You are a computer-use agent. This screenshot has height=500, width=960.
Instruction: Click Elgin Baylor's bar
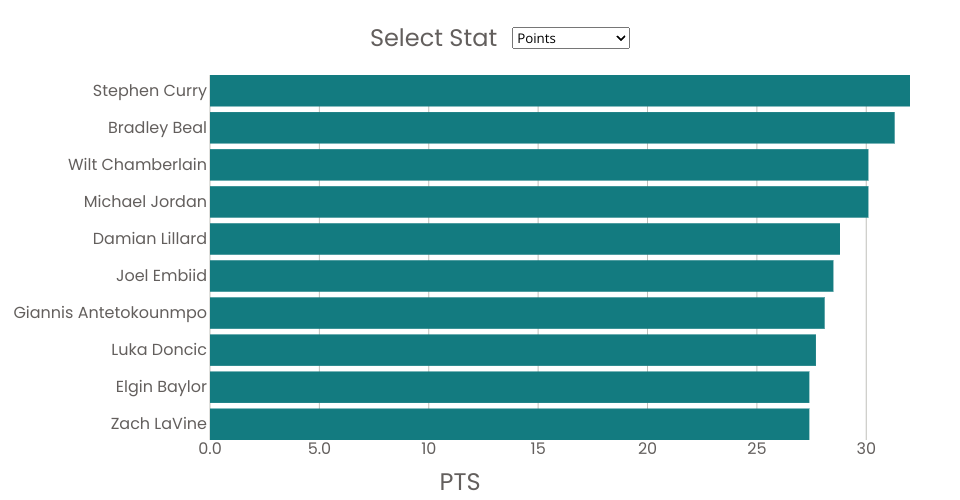click(x=509, y=387)
